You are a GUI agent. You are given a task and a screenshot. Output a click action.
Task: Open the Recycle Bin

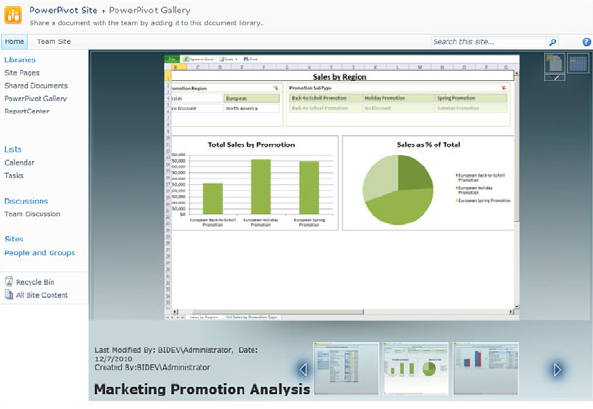[29, 282]
